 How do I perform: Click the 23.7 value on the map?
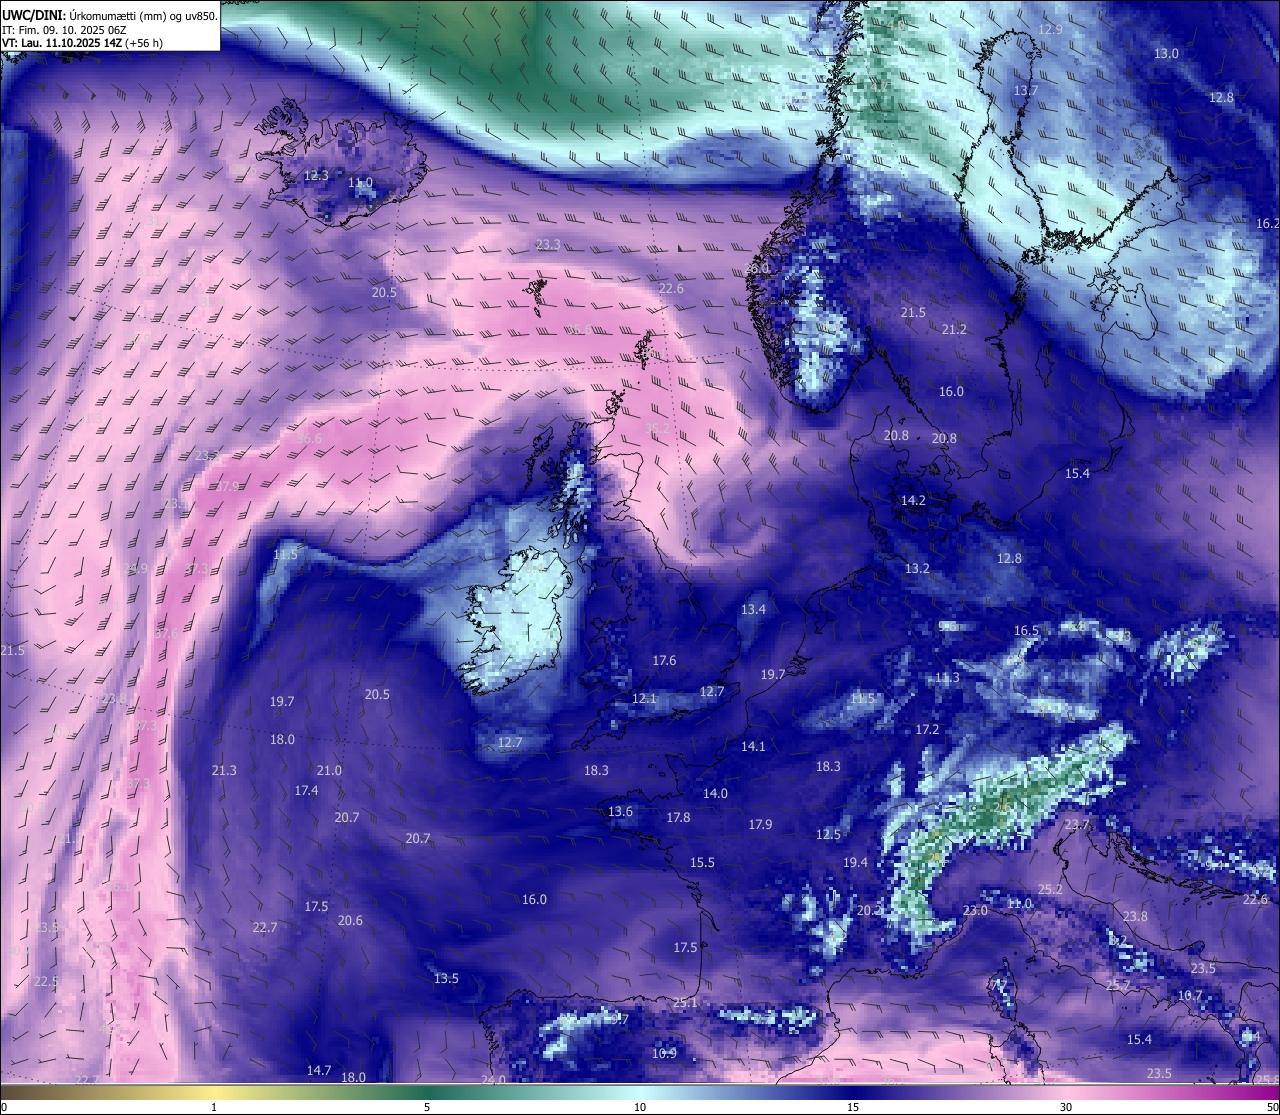[x=1076, y=824]
